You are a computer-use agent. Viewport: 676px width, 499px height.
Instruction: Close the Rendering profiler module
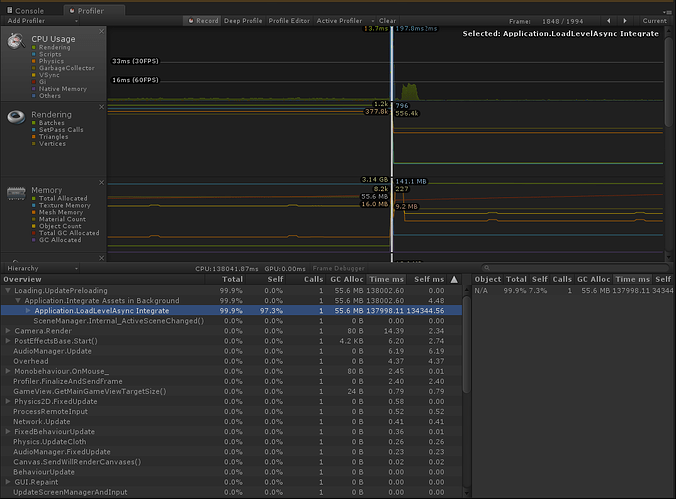pos(101,106)
